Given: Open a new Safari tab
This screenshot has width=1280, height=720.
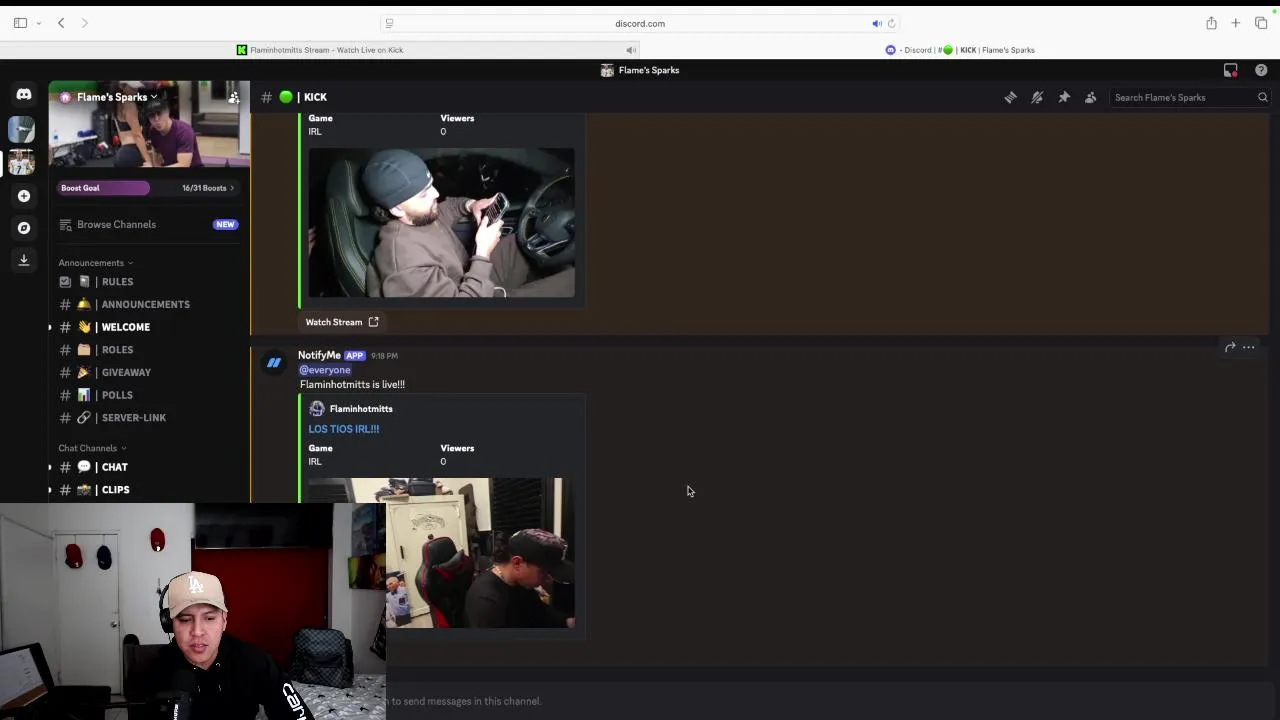Looking at the screenshot, I should [1236, 23].
